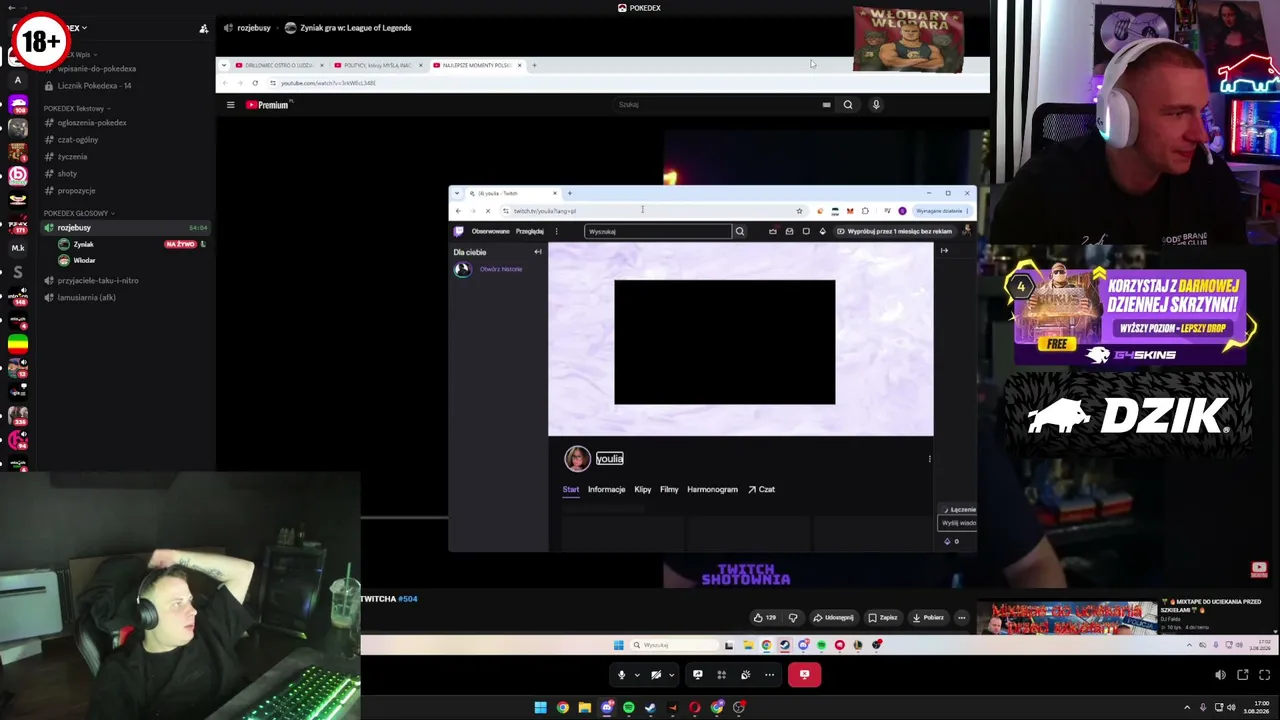Pop out the Discord call window

[x=1243, y=675]
